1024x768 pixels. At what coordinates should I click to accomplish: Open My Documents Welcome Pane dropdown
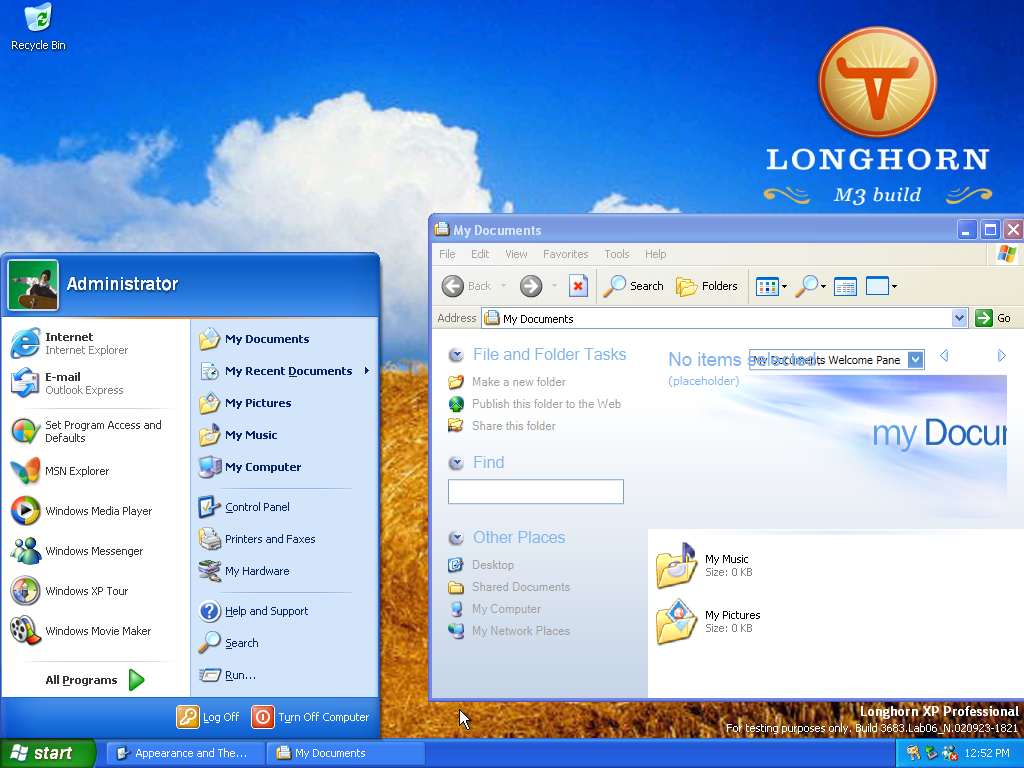point(916,360)
